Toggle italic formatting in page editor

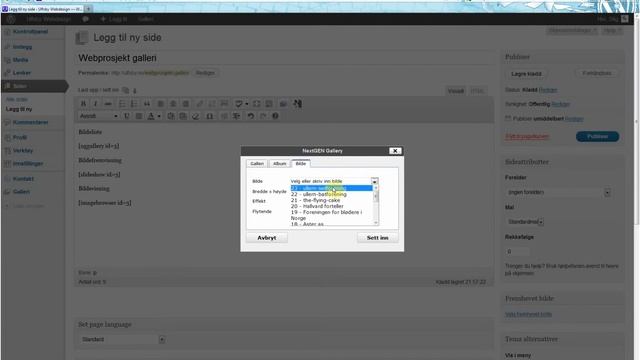click(96, 104)
